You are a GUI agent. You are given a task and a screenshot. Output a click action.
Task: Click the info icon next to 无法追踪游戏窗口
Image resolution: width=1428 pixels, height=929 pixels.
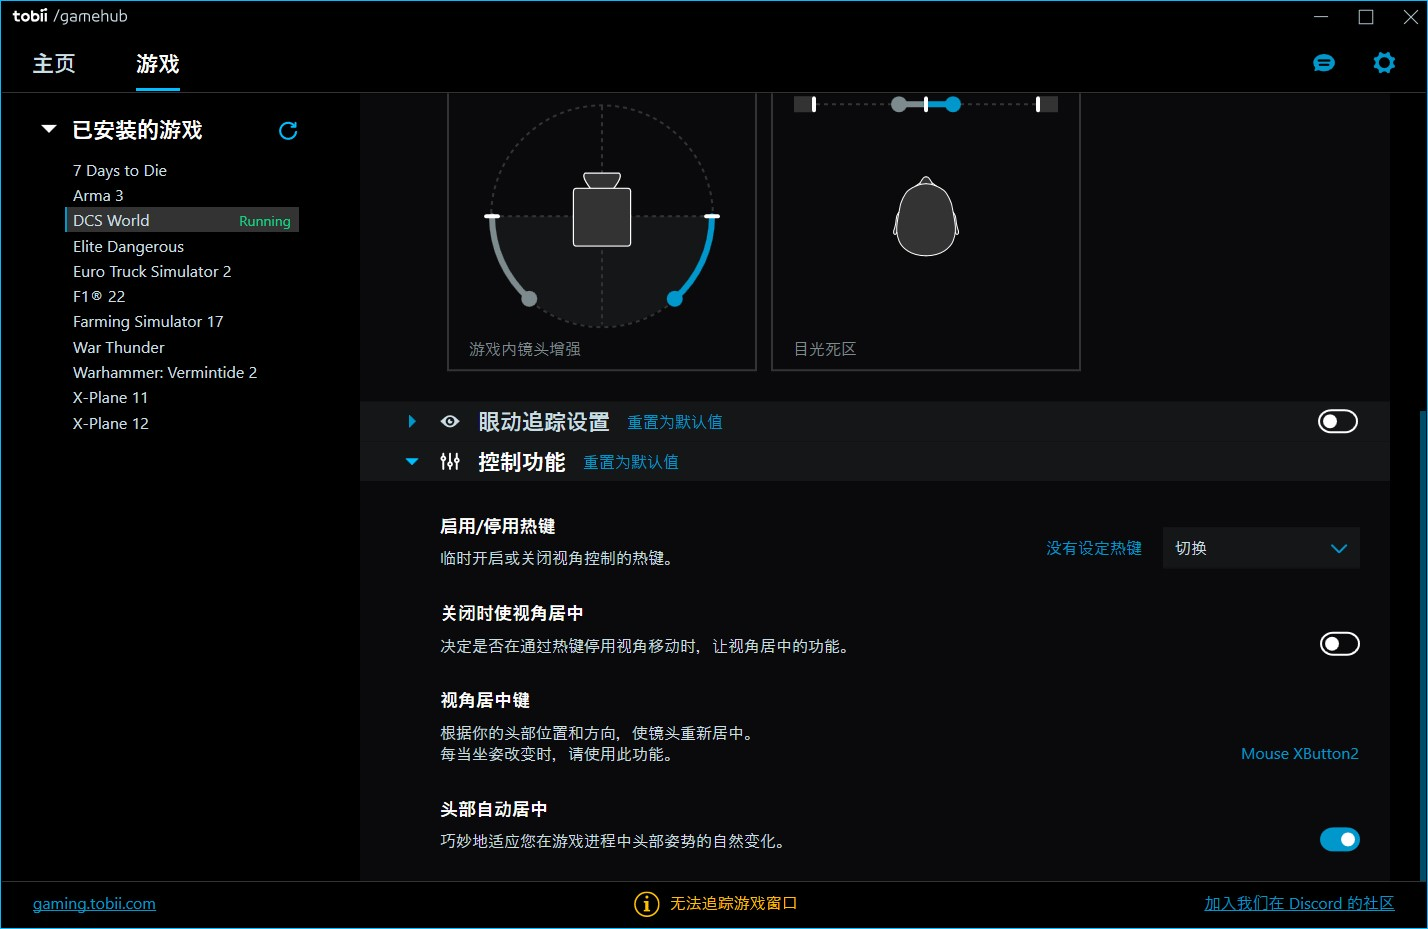coord(647,904)
